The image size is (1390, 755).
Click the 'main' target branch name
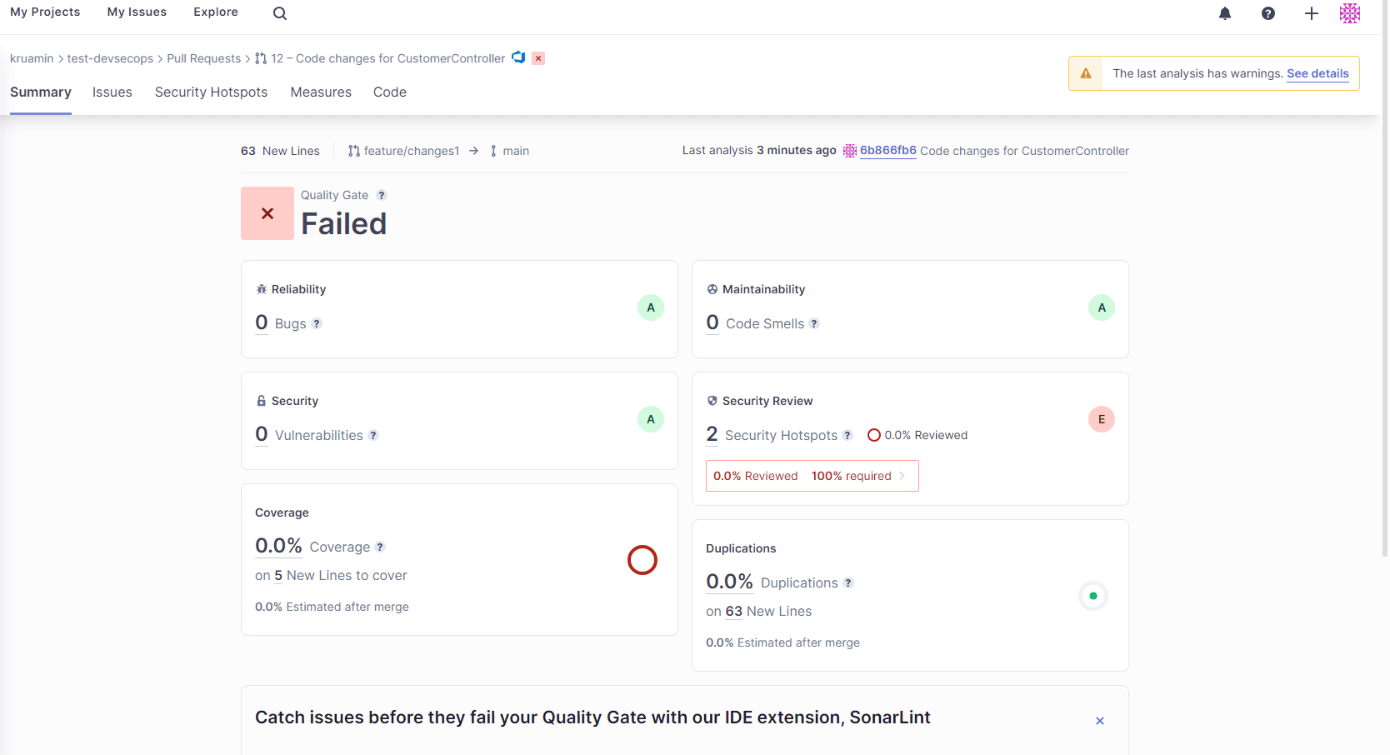tap(516, 151)
